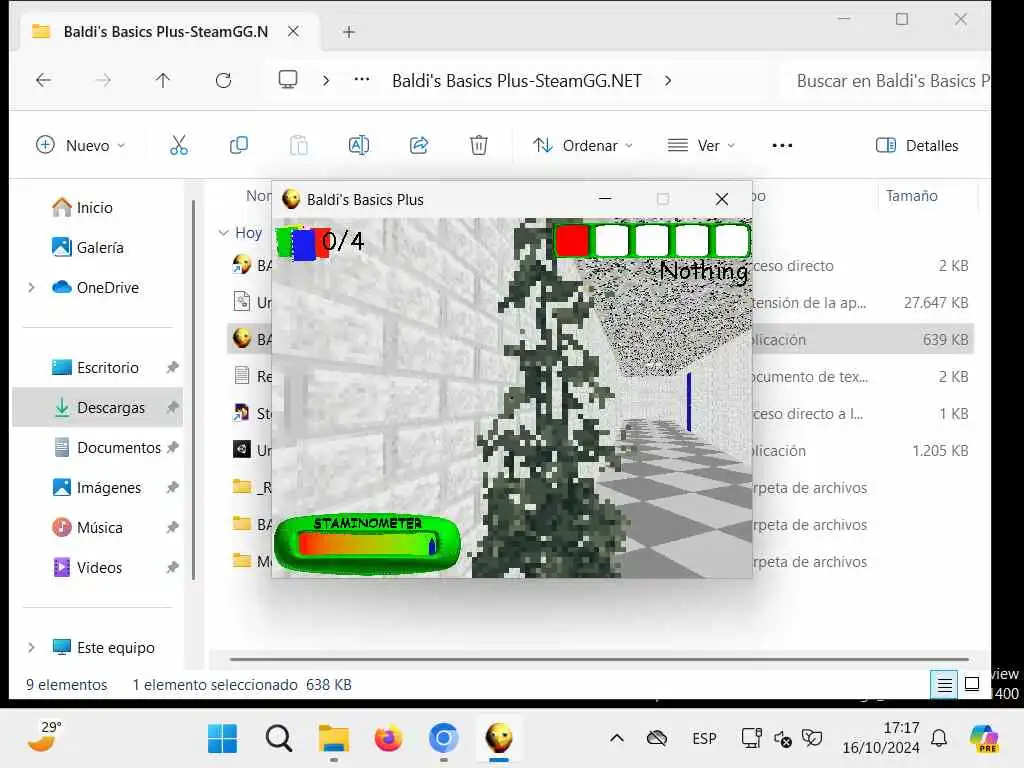
Task: Click the horizontal scrollbar in file list
Action: tap(599, 660)
